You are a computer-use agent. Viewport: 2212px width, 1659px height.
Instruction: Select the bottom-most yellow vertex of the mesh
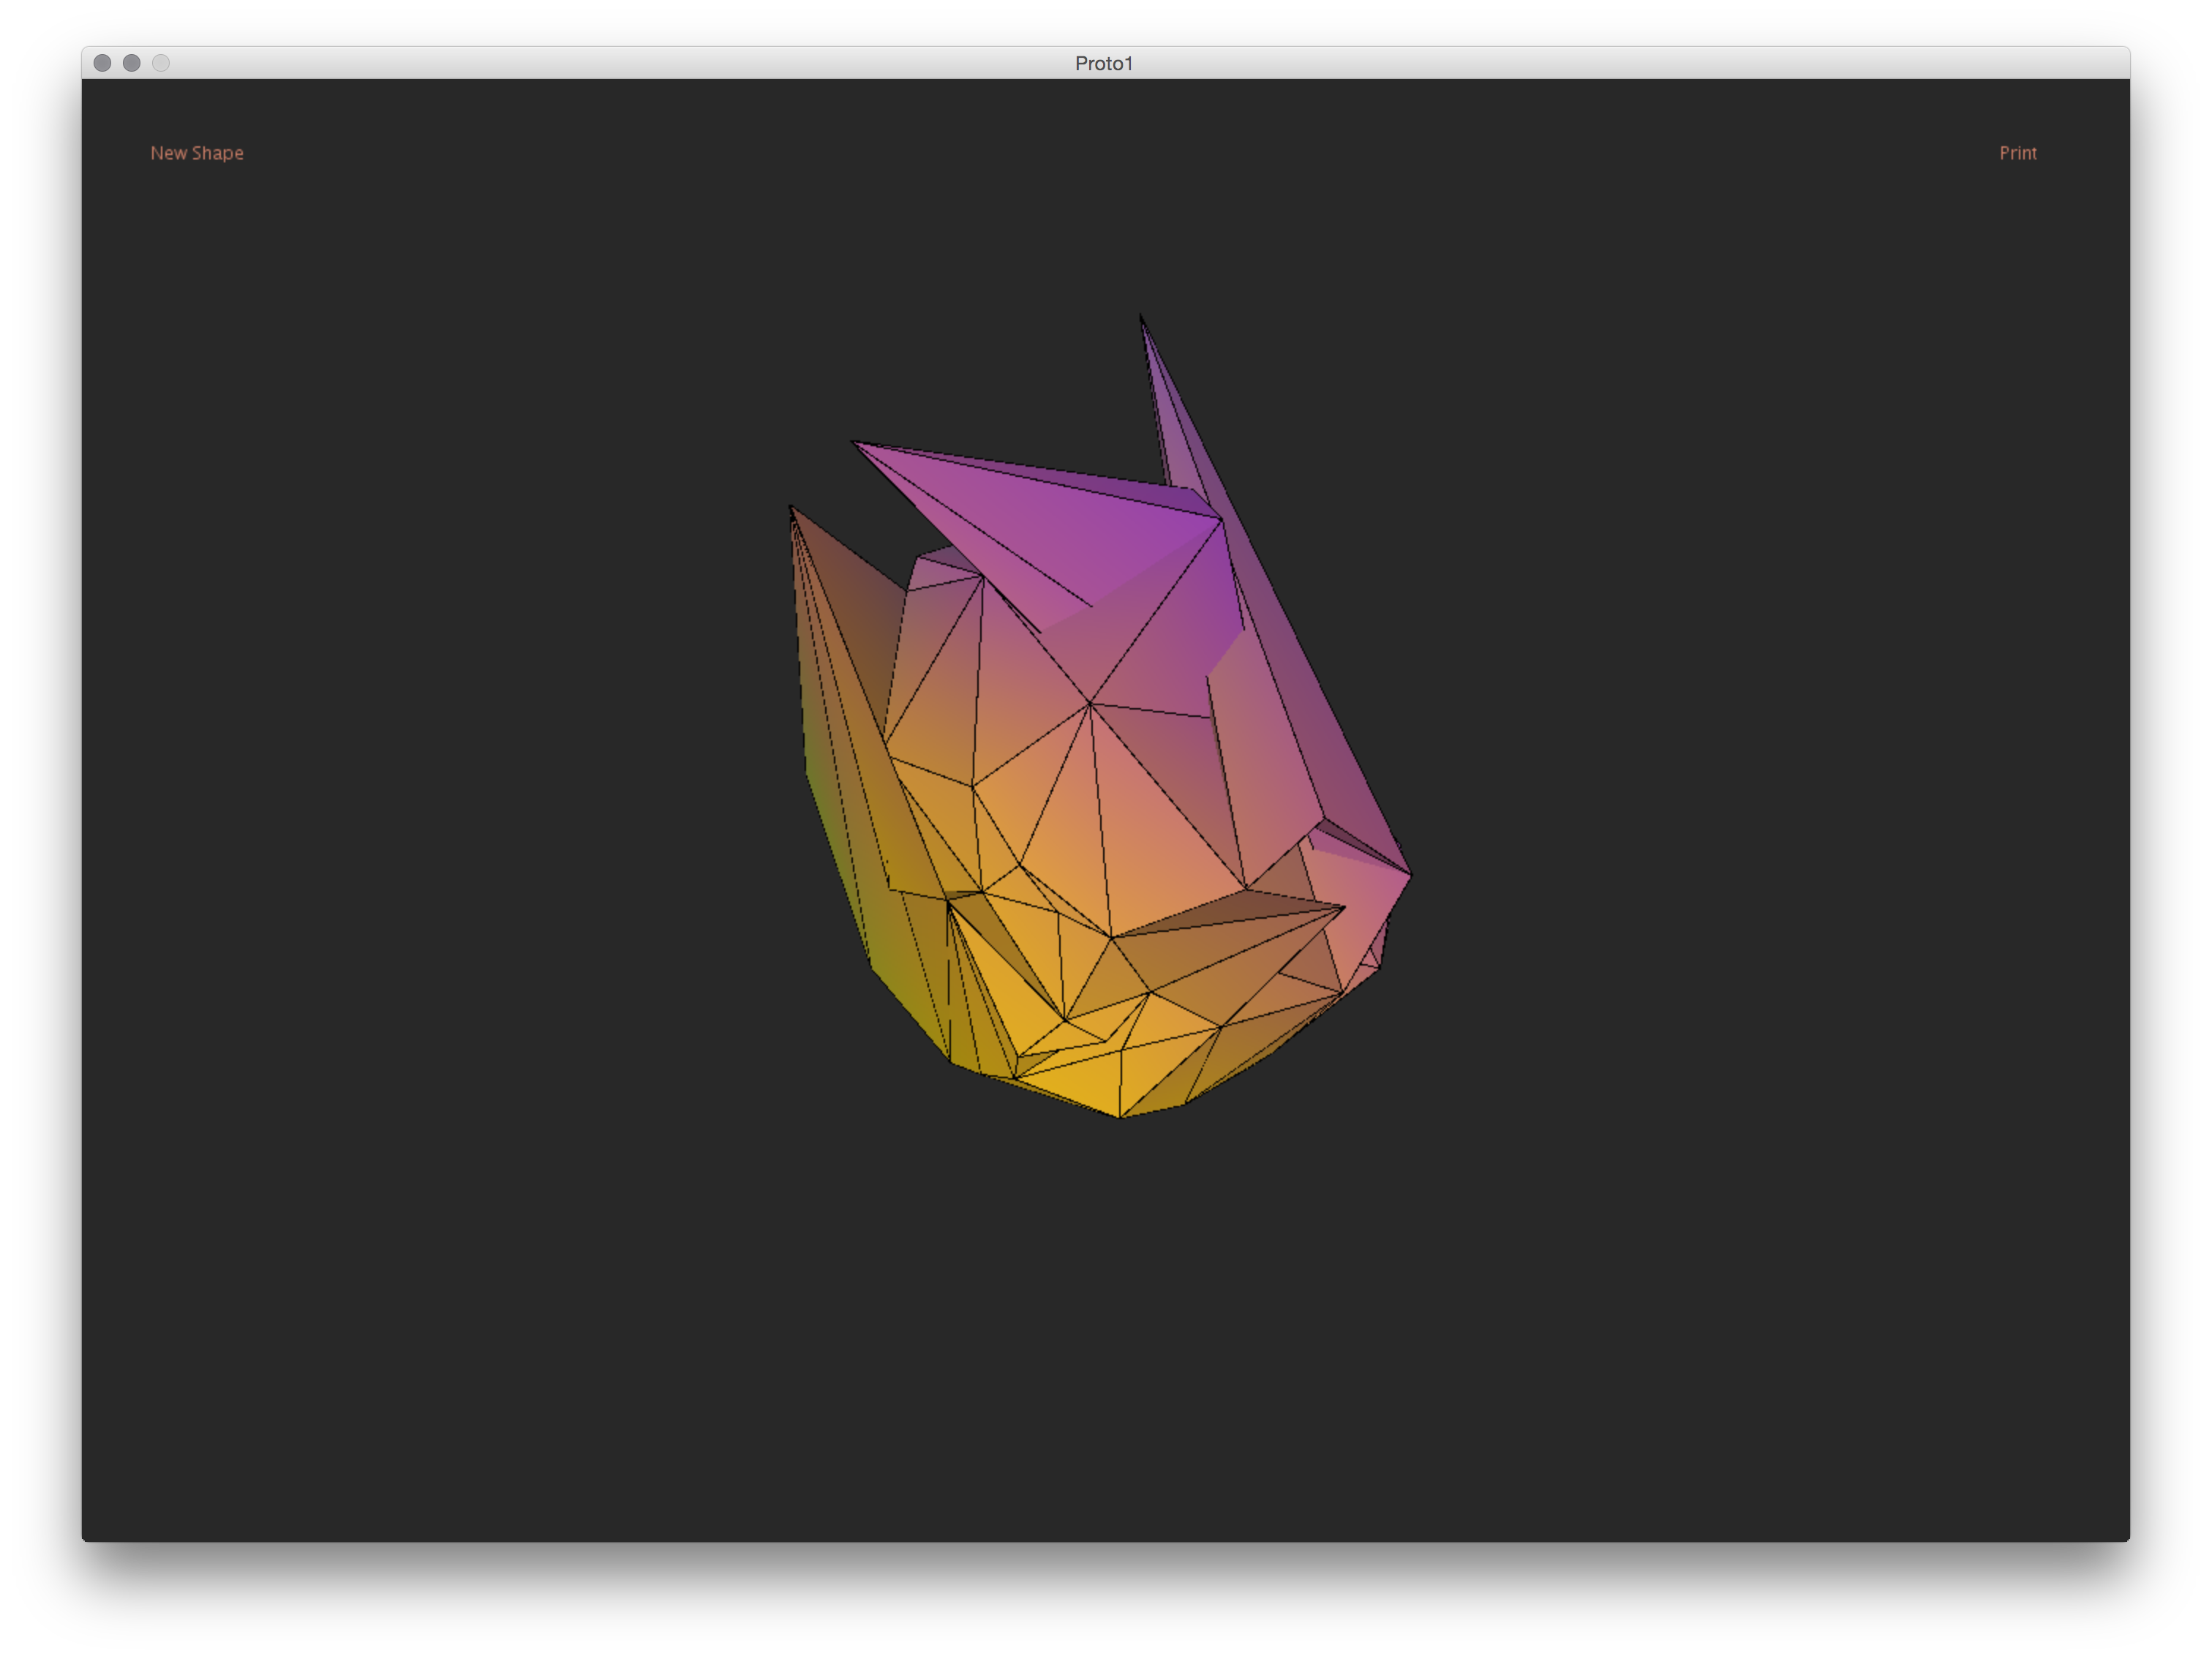coord(1120,1117)
